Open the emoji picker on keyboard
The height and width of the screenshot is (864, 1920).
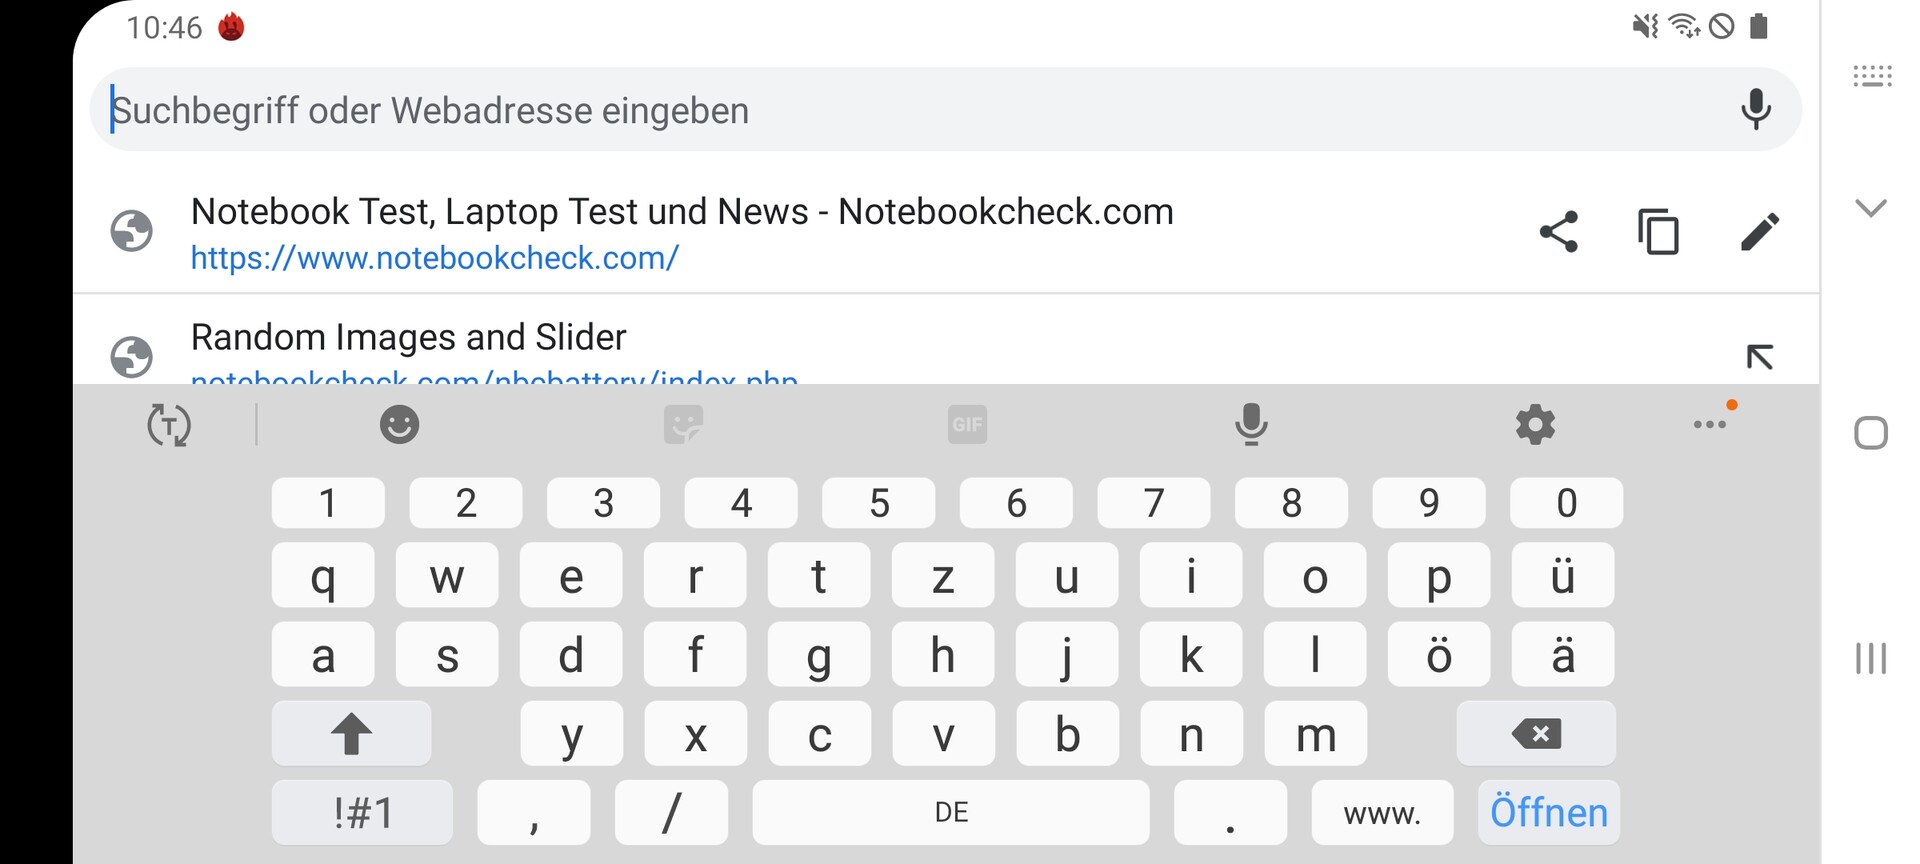click(x=399, y=425)
